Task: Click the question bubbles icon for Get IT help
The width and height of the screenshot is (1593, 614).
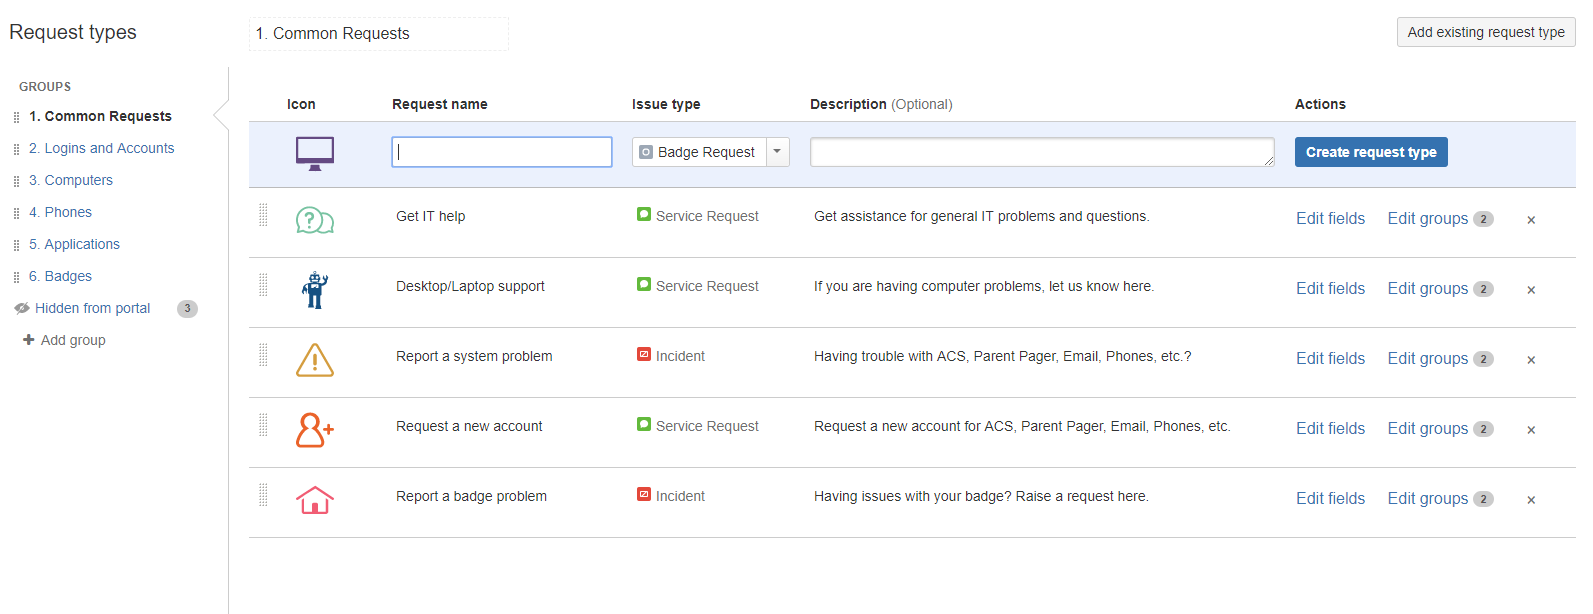Action: click(x=315, y=220)
